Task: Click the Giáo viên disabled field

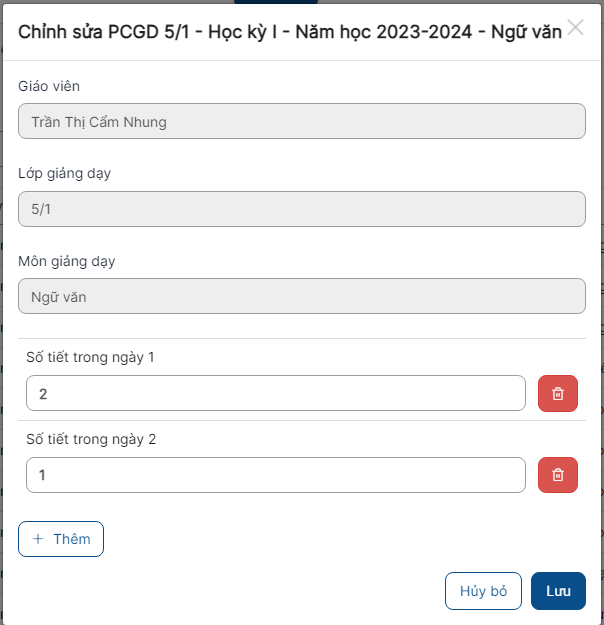Action: coord(301,122)
